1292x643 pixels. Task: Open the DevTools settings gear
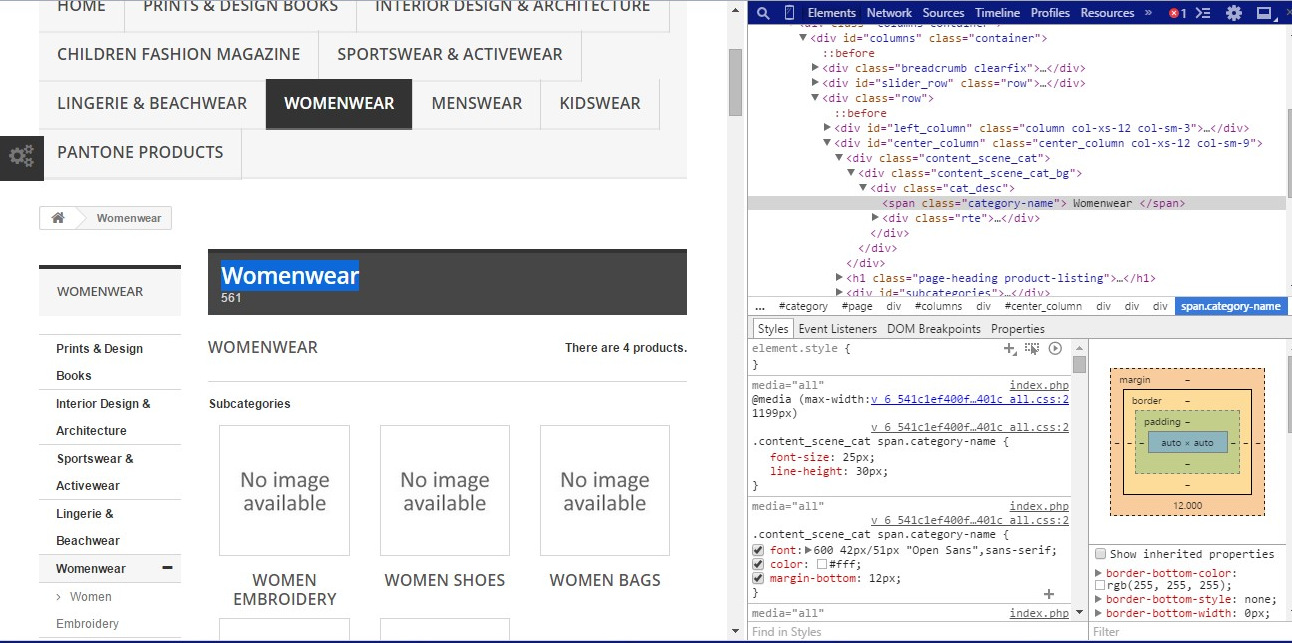[1234, 13]
